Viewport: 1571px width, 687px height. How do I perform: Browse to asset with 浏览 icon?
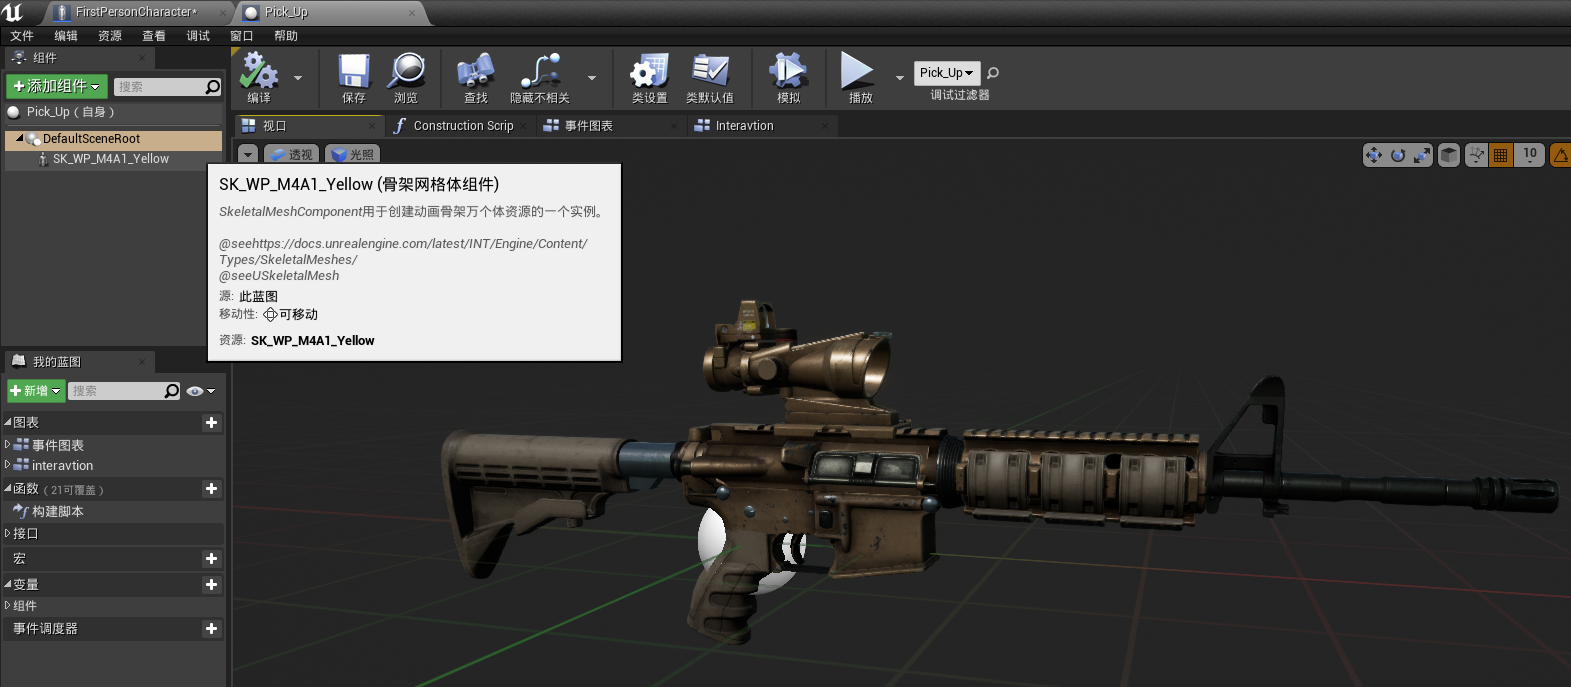(x=406, y=77)
